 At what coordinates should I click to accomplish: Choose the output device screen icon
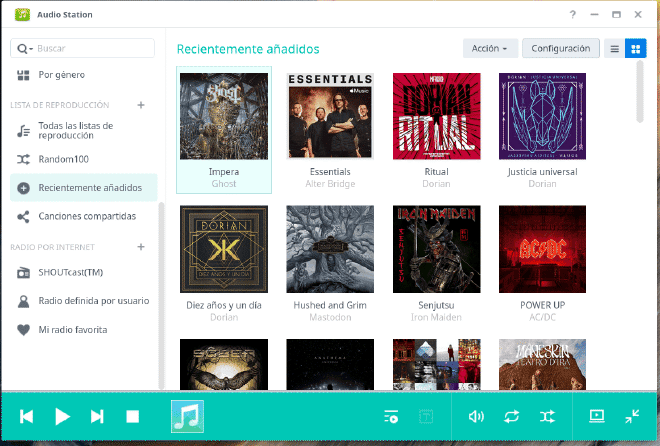click(x=597, y=416)
